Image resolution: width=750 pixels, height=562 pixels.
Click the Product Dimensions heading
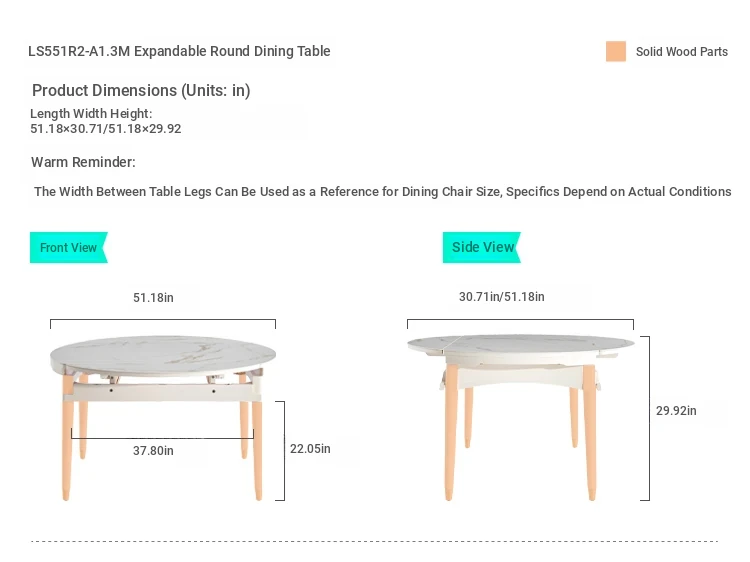tap(141, 90)
